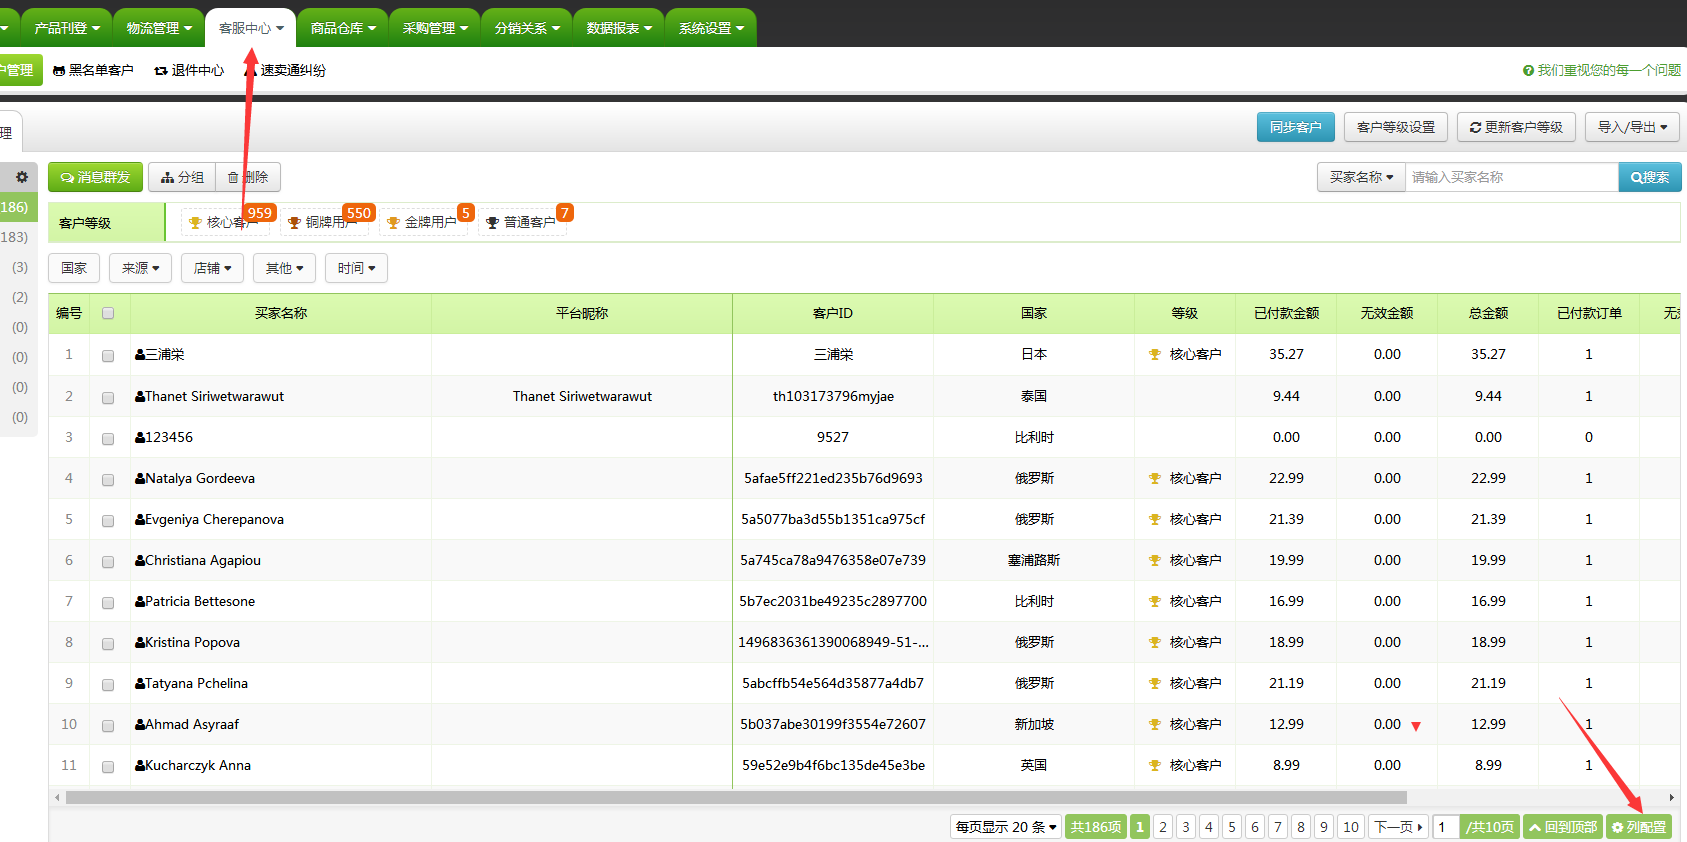The image size is (1687, 842).
Task: Click user icon beside Thanet Siriwetwarawut
Action: point(140,397)
